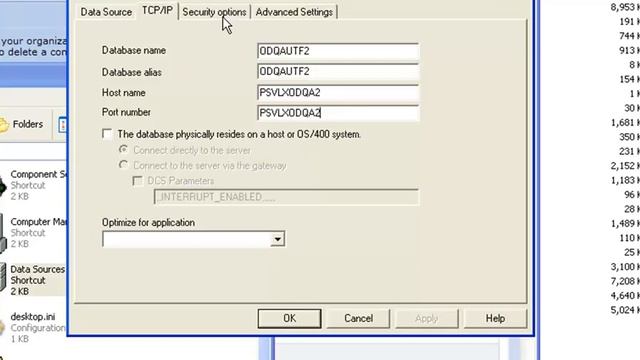
Task: Click the Port number label
Action: (126, 112)
